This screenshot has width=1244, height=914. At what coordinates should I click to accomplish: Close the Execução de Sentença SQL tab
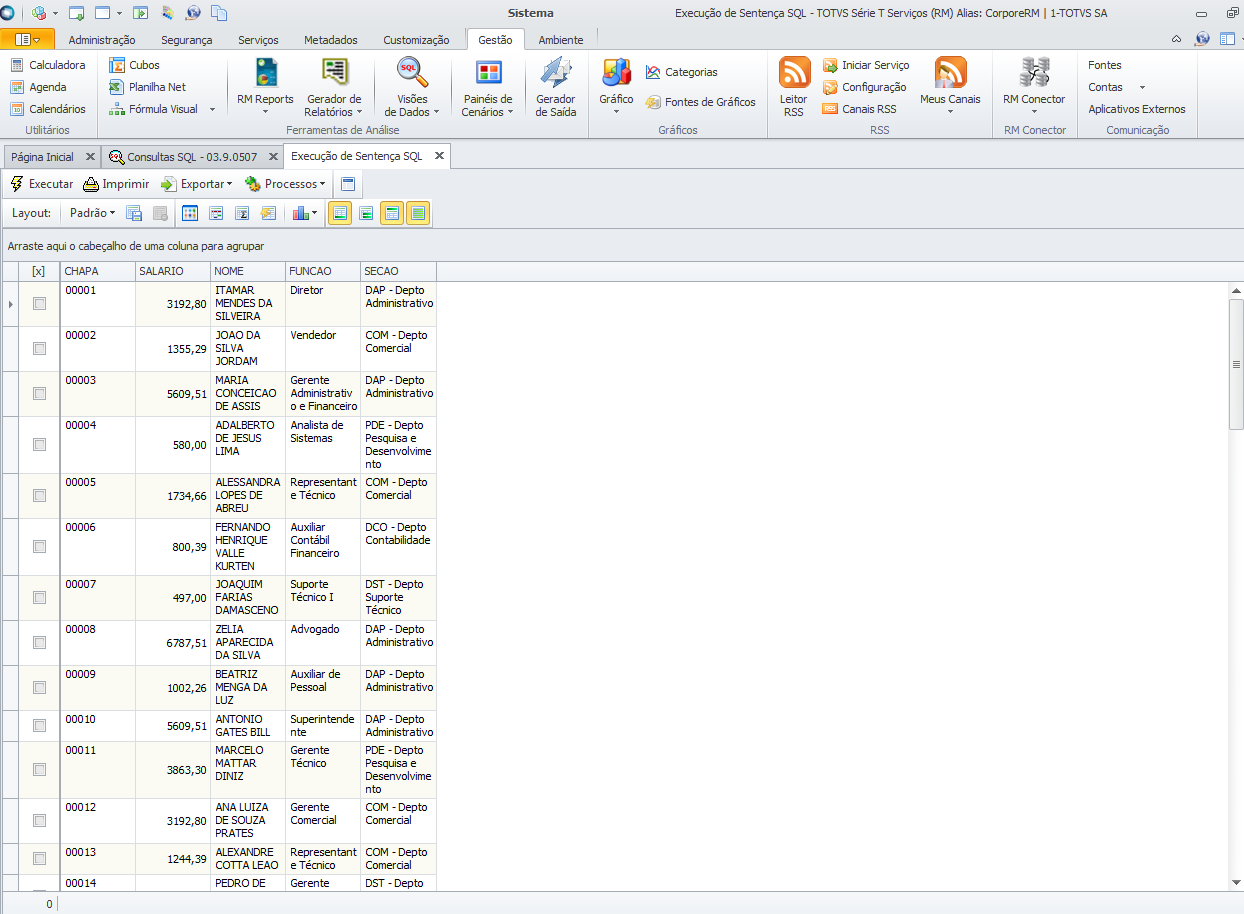pyautogui.click(x=438, y=157)
